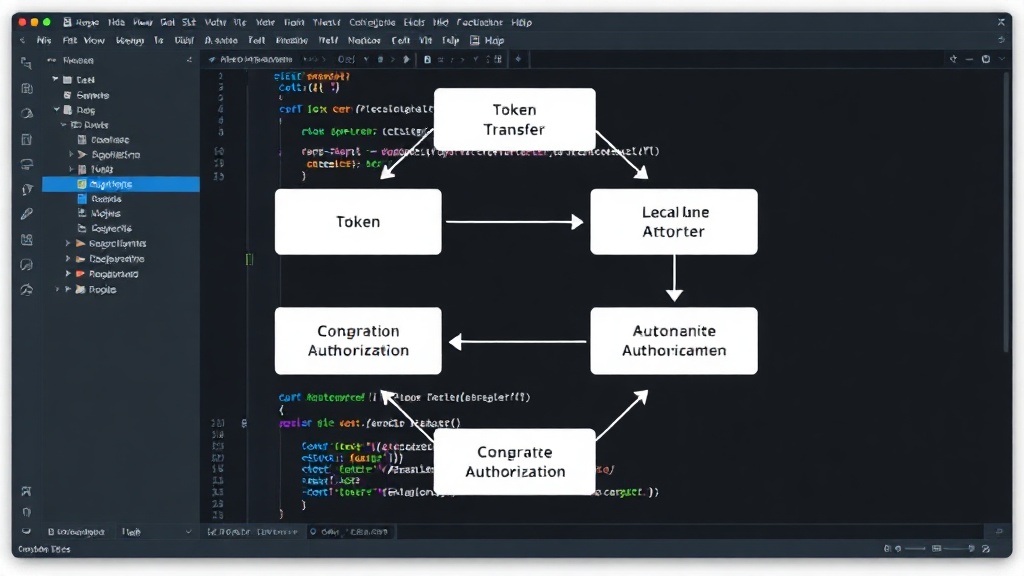Click the bookmark icon near sidebar bottom

26,491
